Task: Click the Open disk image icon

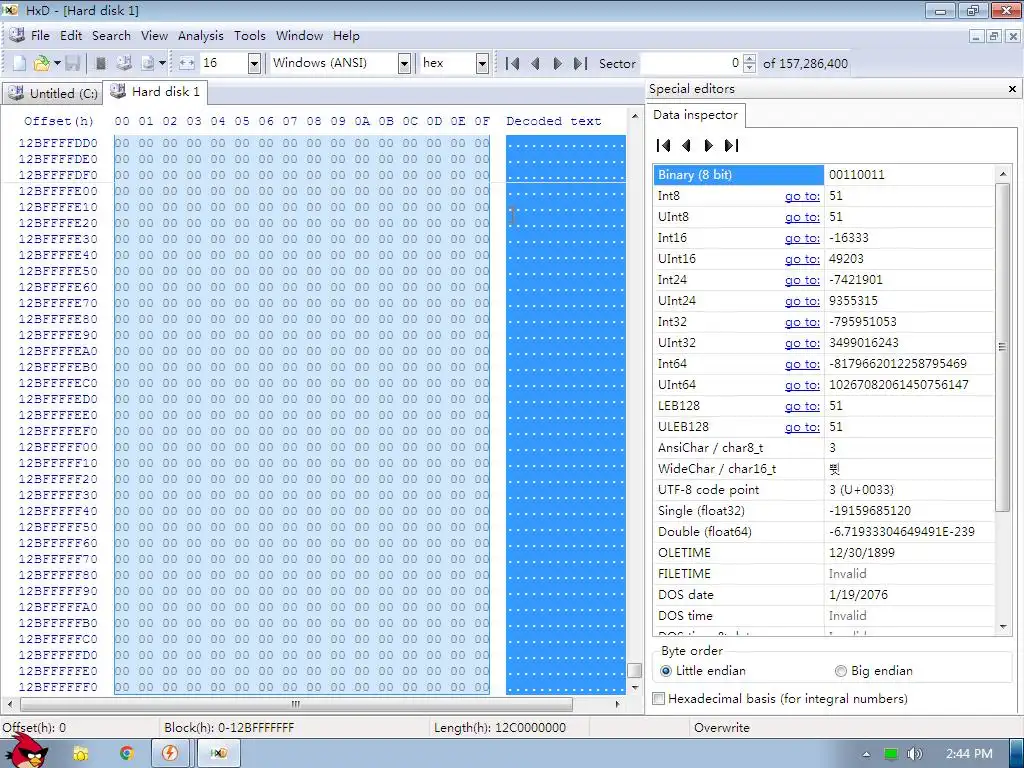Action: coord(148,63)
